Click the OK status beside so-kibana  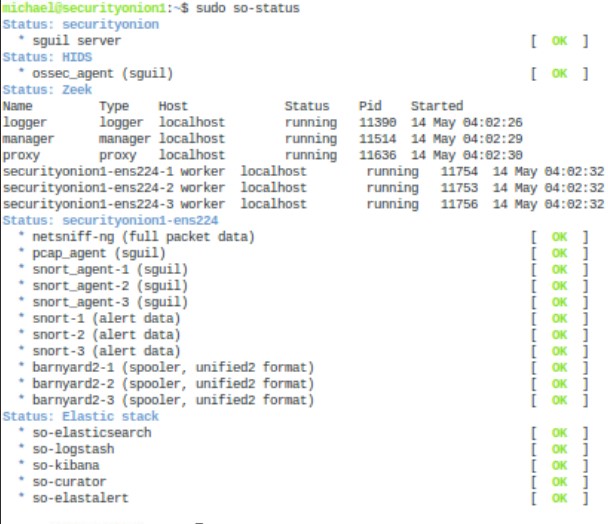pyautogui.click(x=559, y=465)
